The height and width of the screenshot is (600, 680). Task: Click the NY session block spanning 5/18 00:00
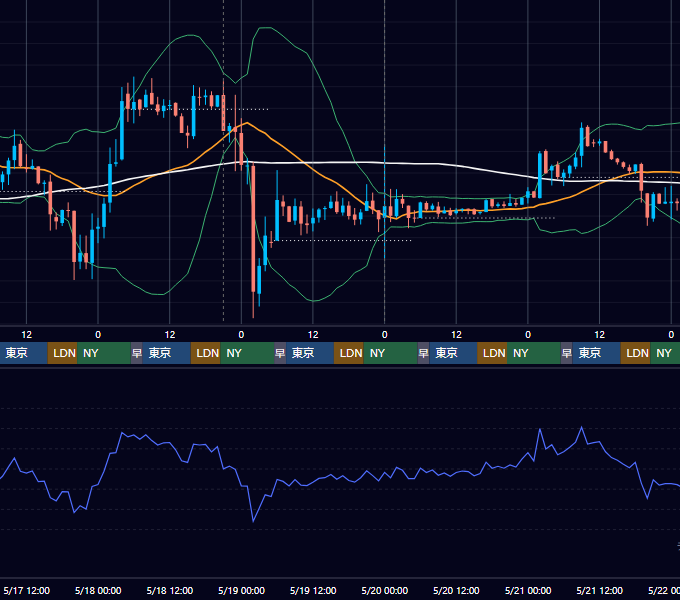click(104, 353)
